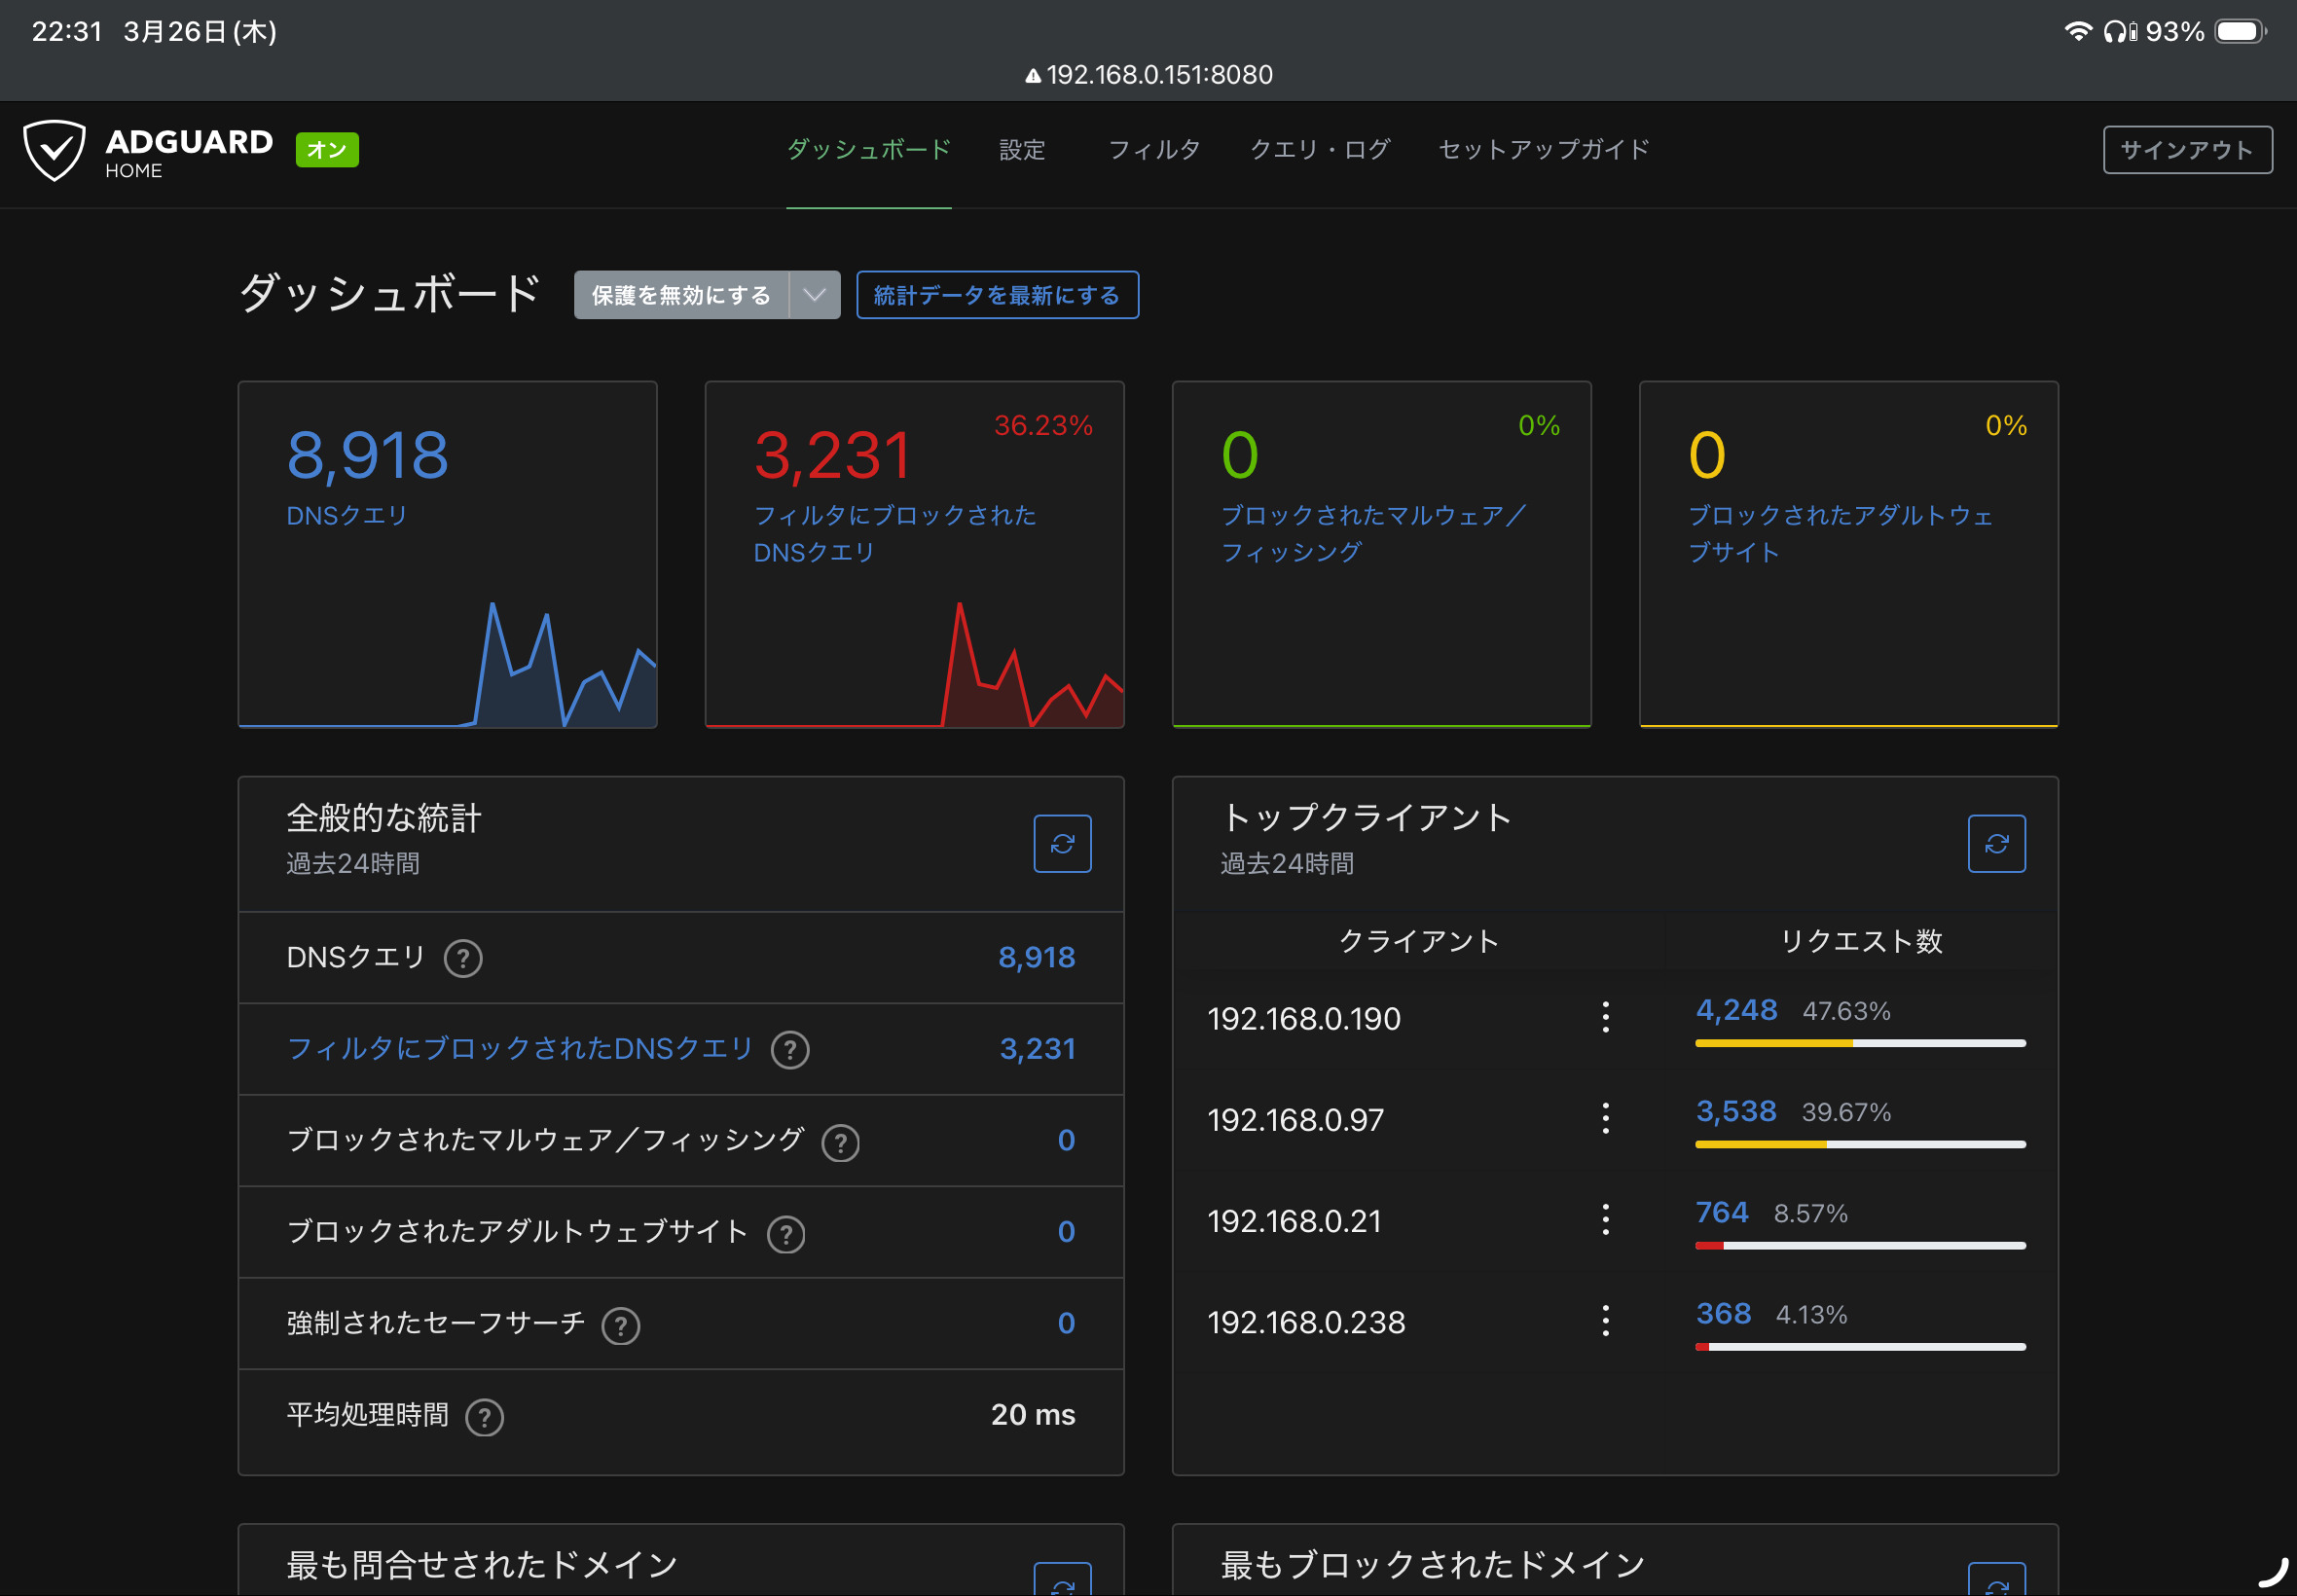Image resolution: width=2297 pixels, height=1596 pixels.
Task: Disable protection with 保護を無効にする button
Action: (x=681, y=295)
